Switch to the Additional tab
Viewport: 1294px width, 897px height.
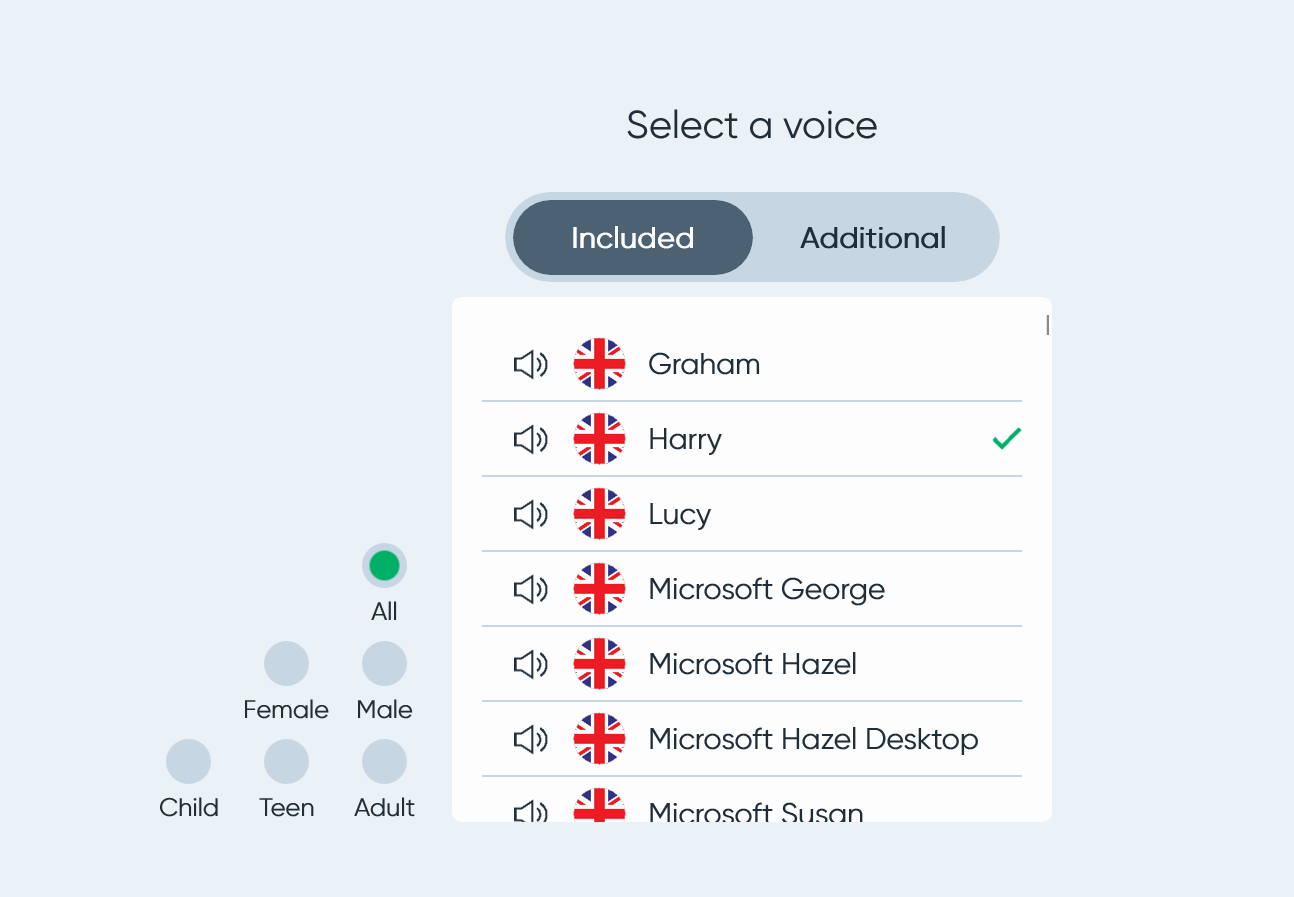click(873, 238)
